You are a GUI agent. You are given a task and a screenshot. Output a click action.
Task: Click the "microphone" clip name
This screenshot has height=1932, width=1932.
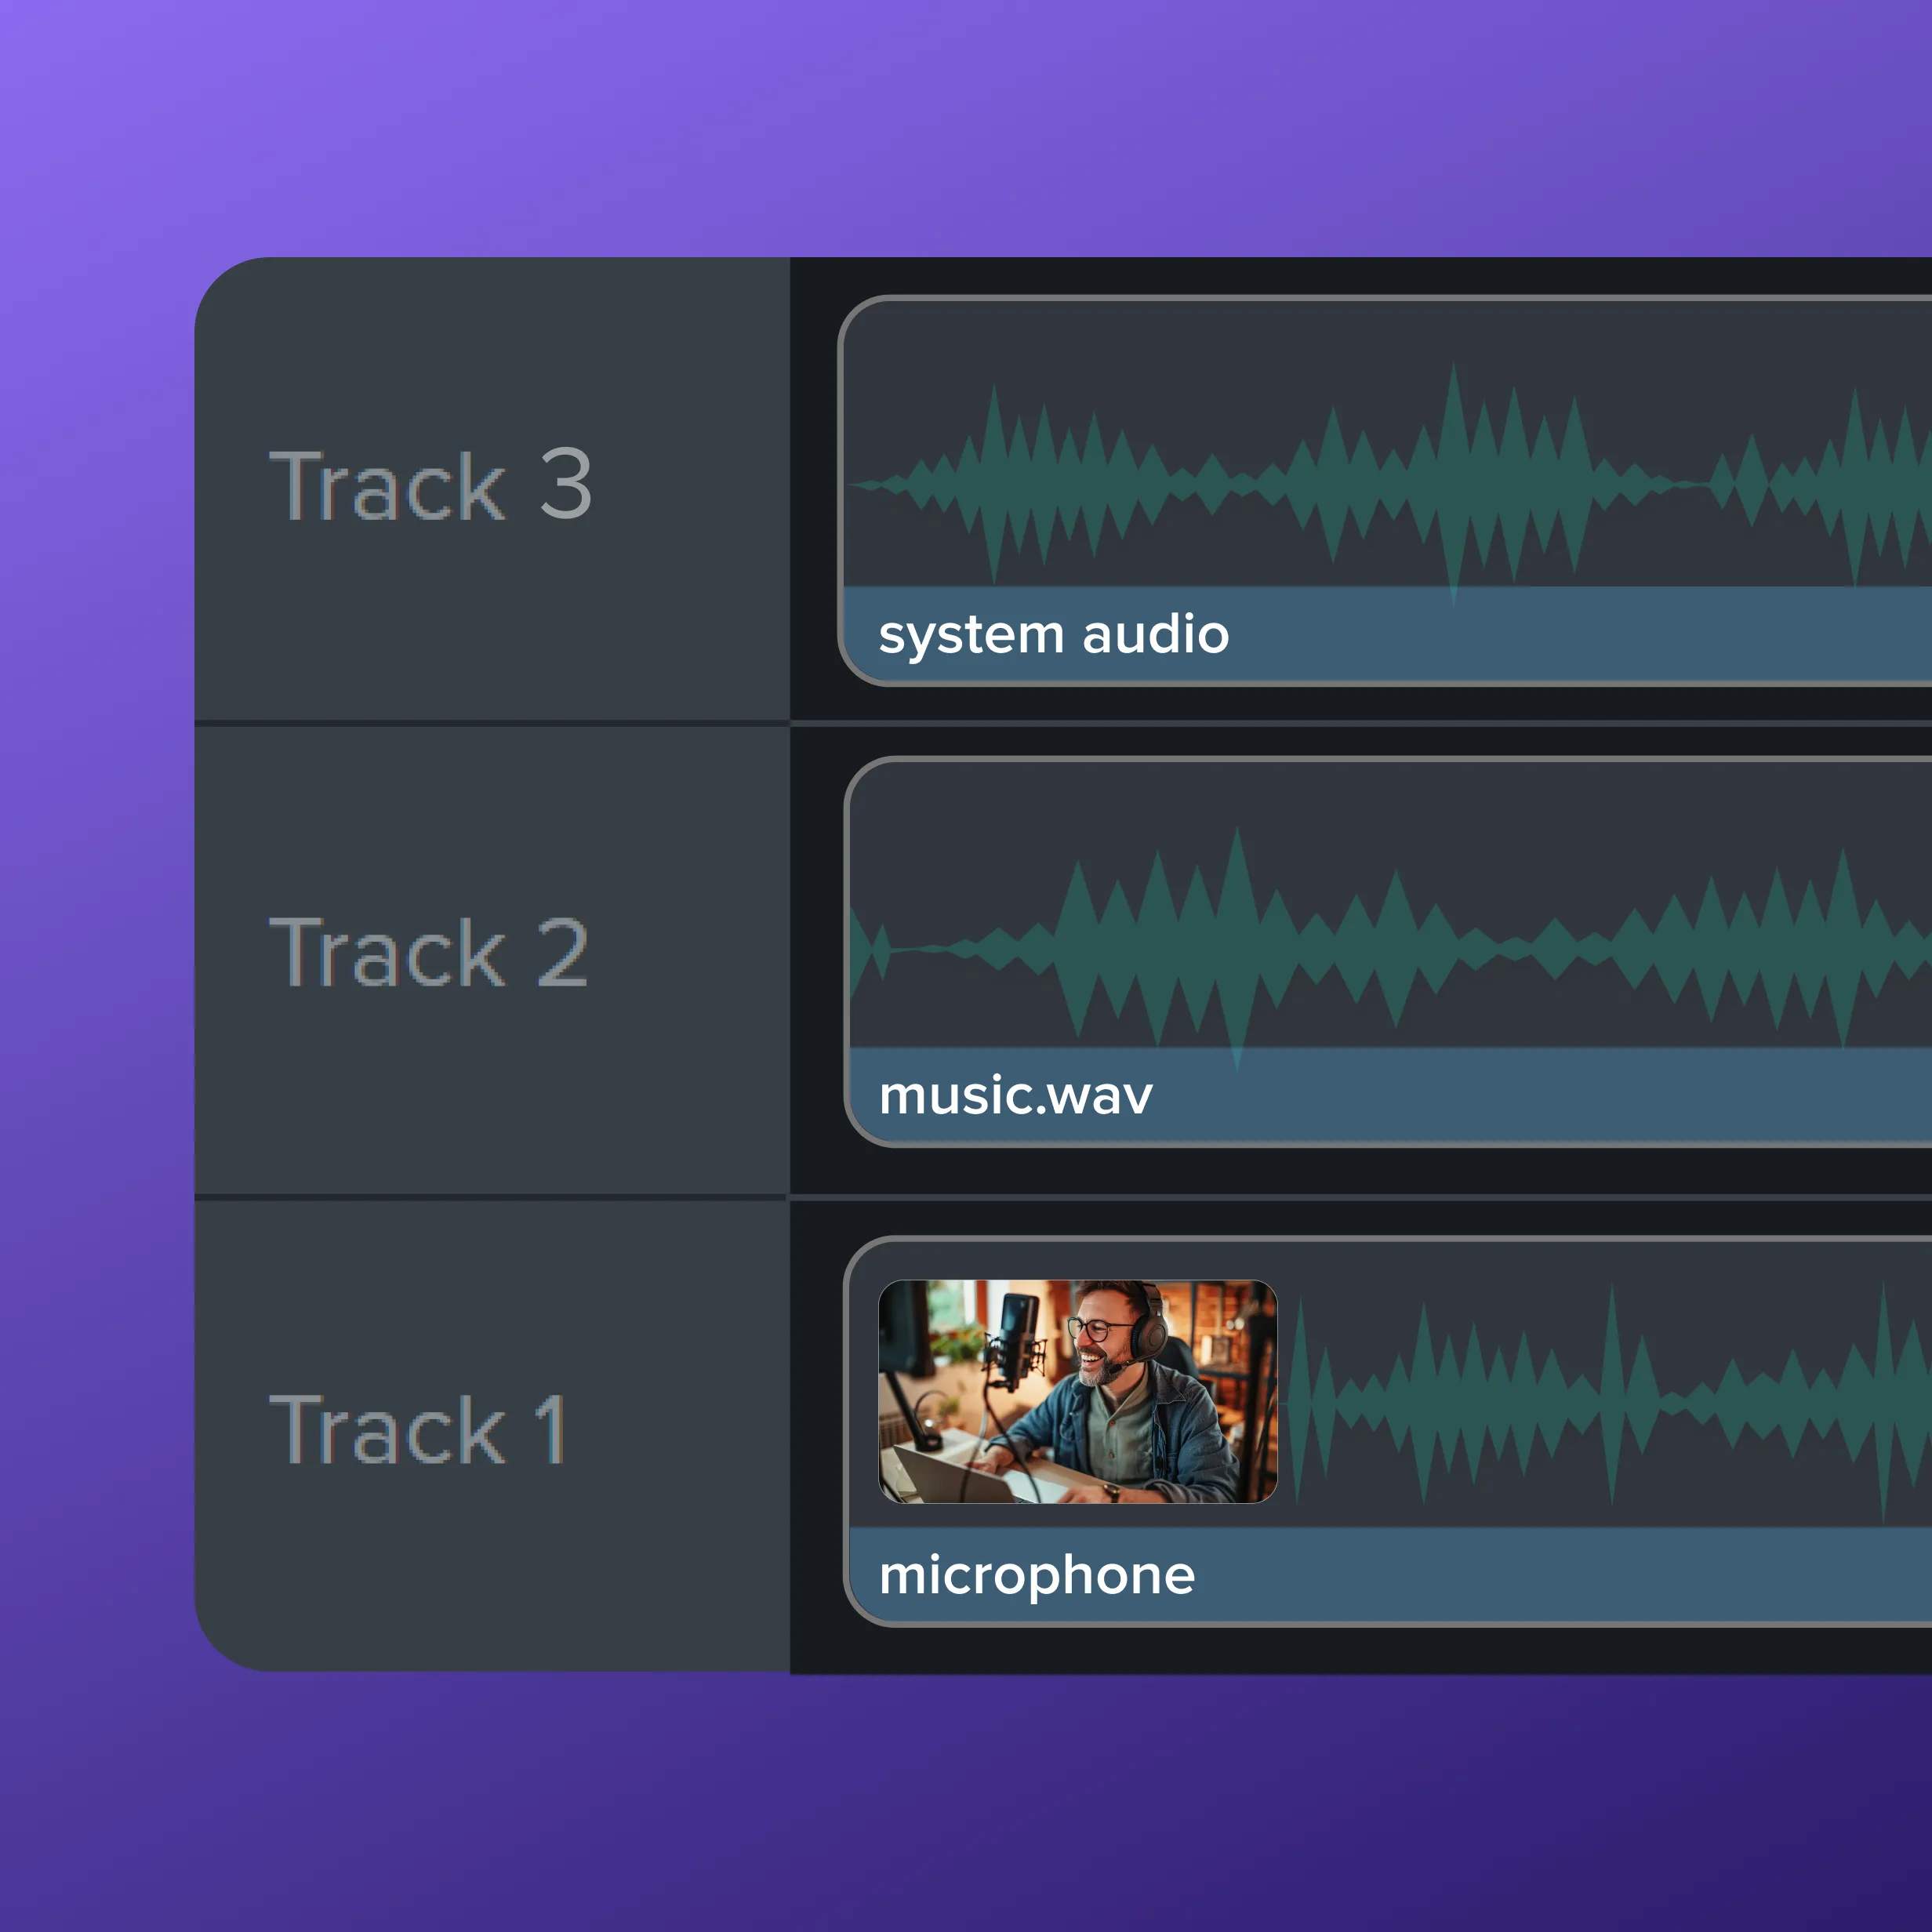tap(1037, 1578)
